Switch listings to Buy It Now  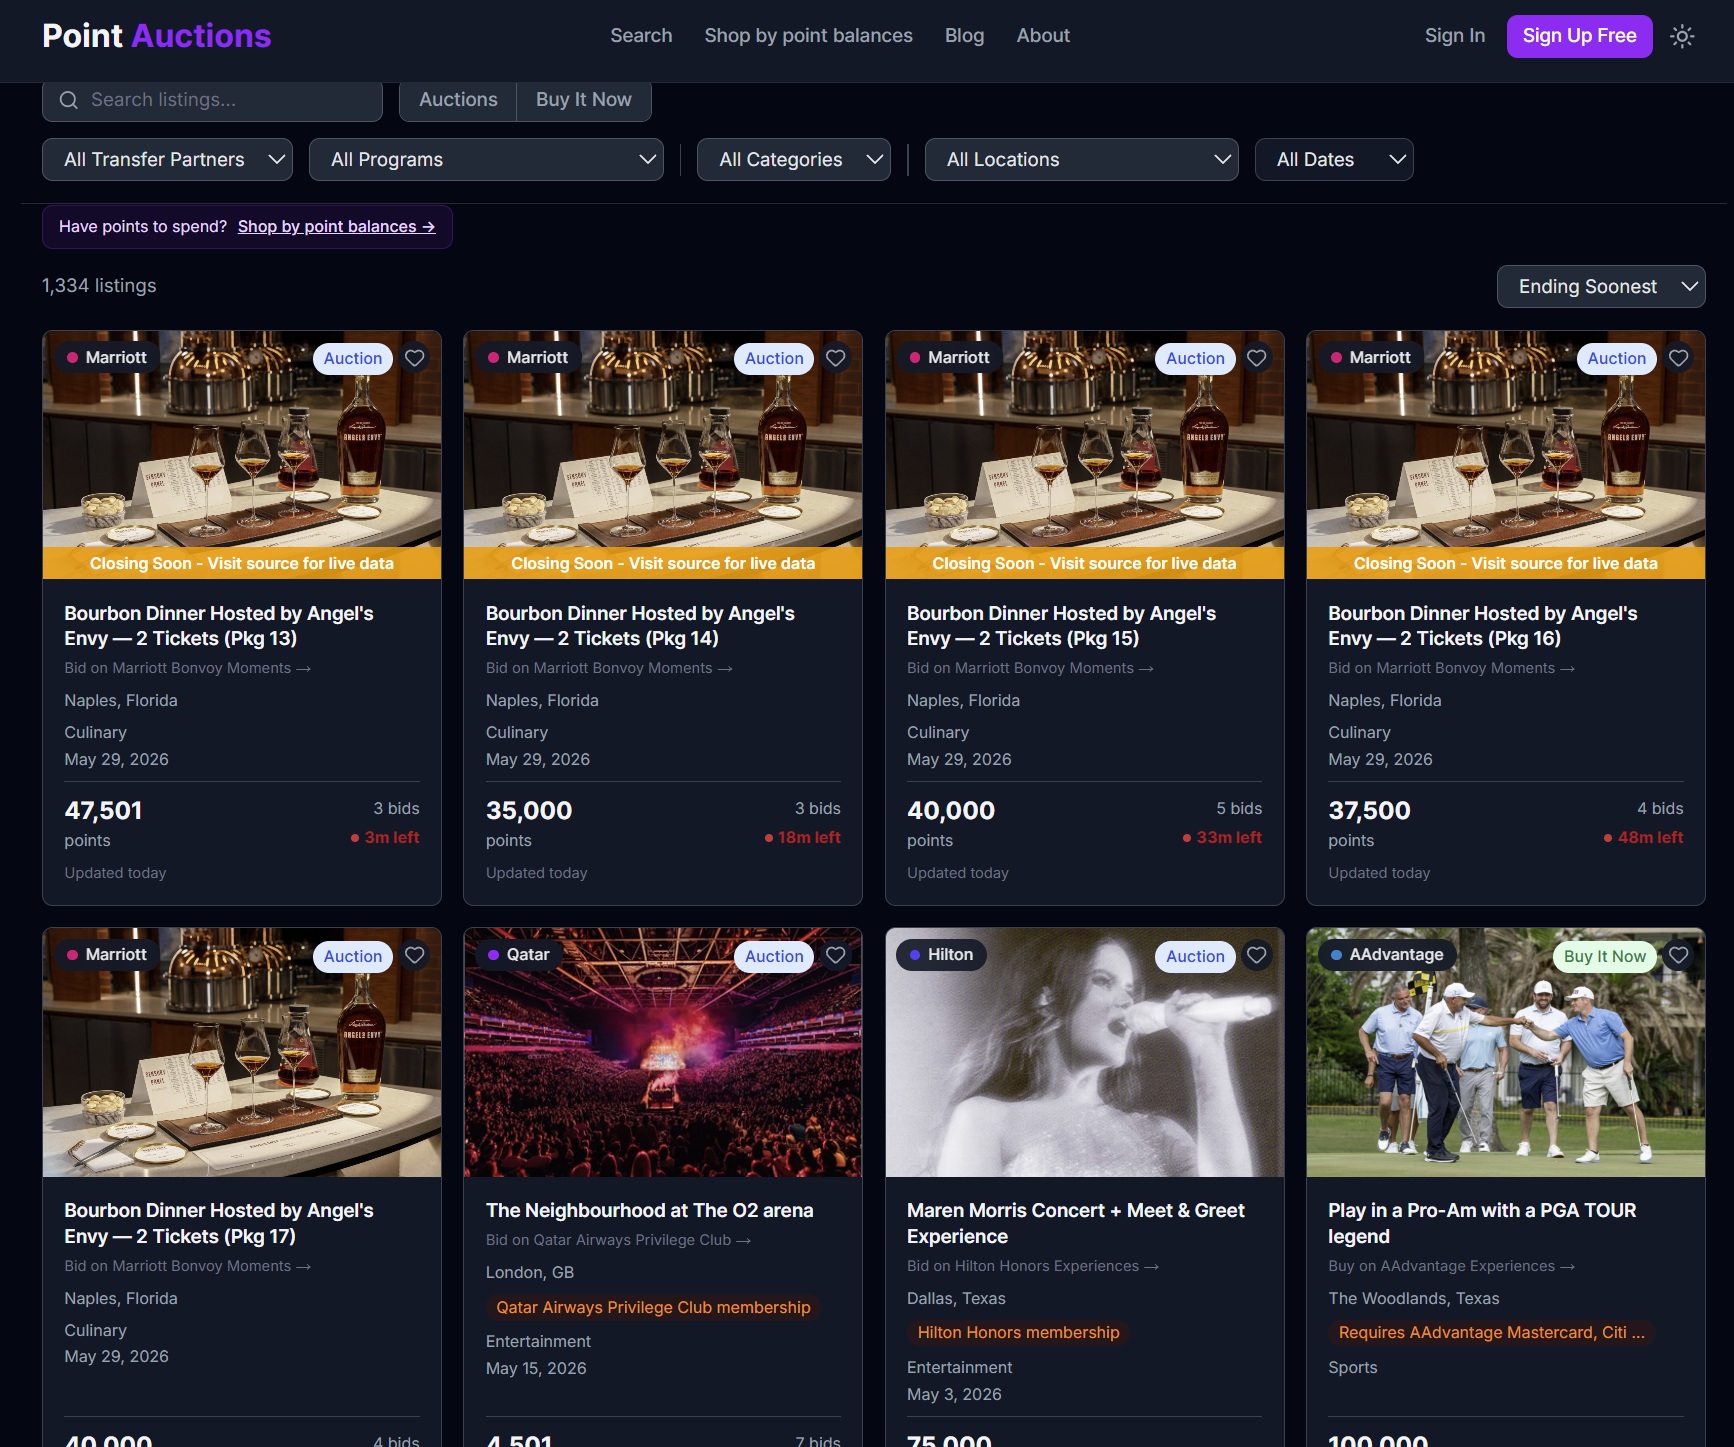click(x=583, y=100)
